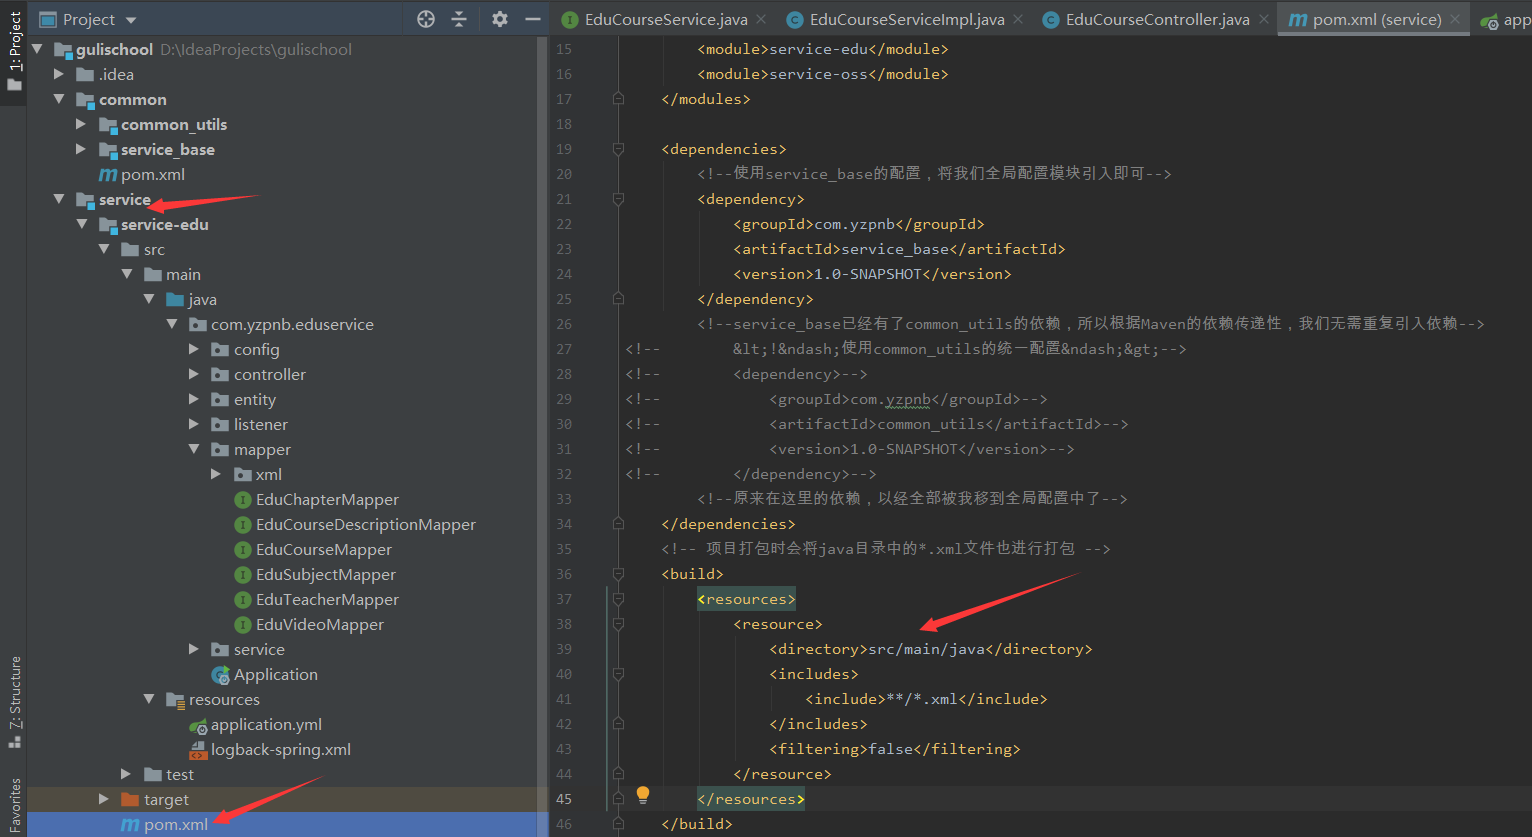
Task: Open the 7: Structure tool window tab
Action: [x=14, y=702]
